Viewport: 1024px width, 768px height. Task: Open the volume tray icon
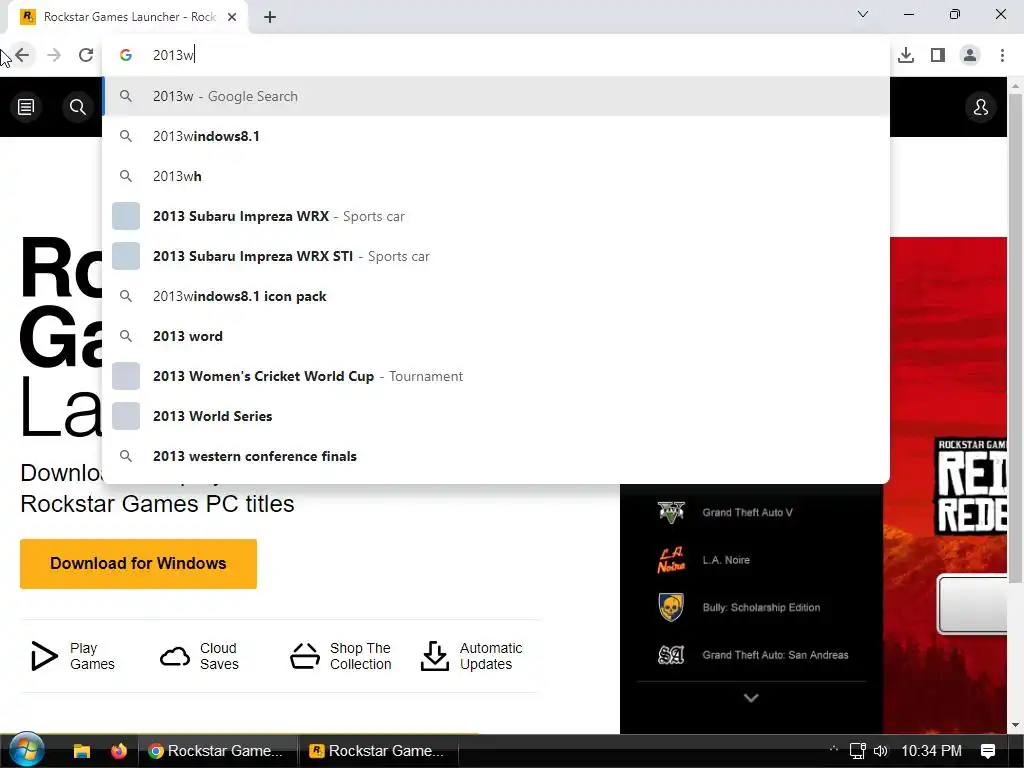[880, 751]
